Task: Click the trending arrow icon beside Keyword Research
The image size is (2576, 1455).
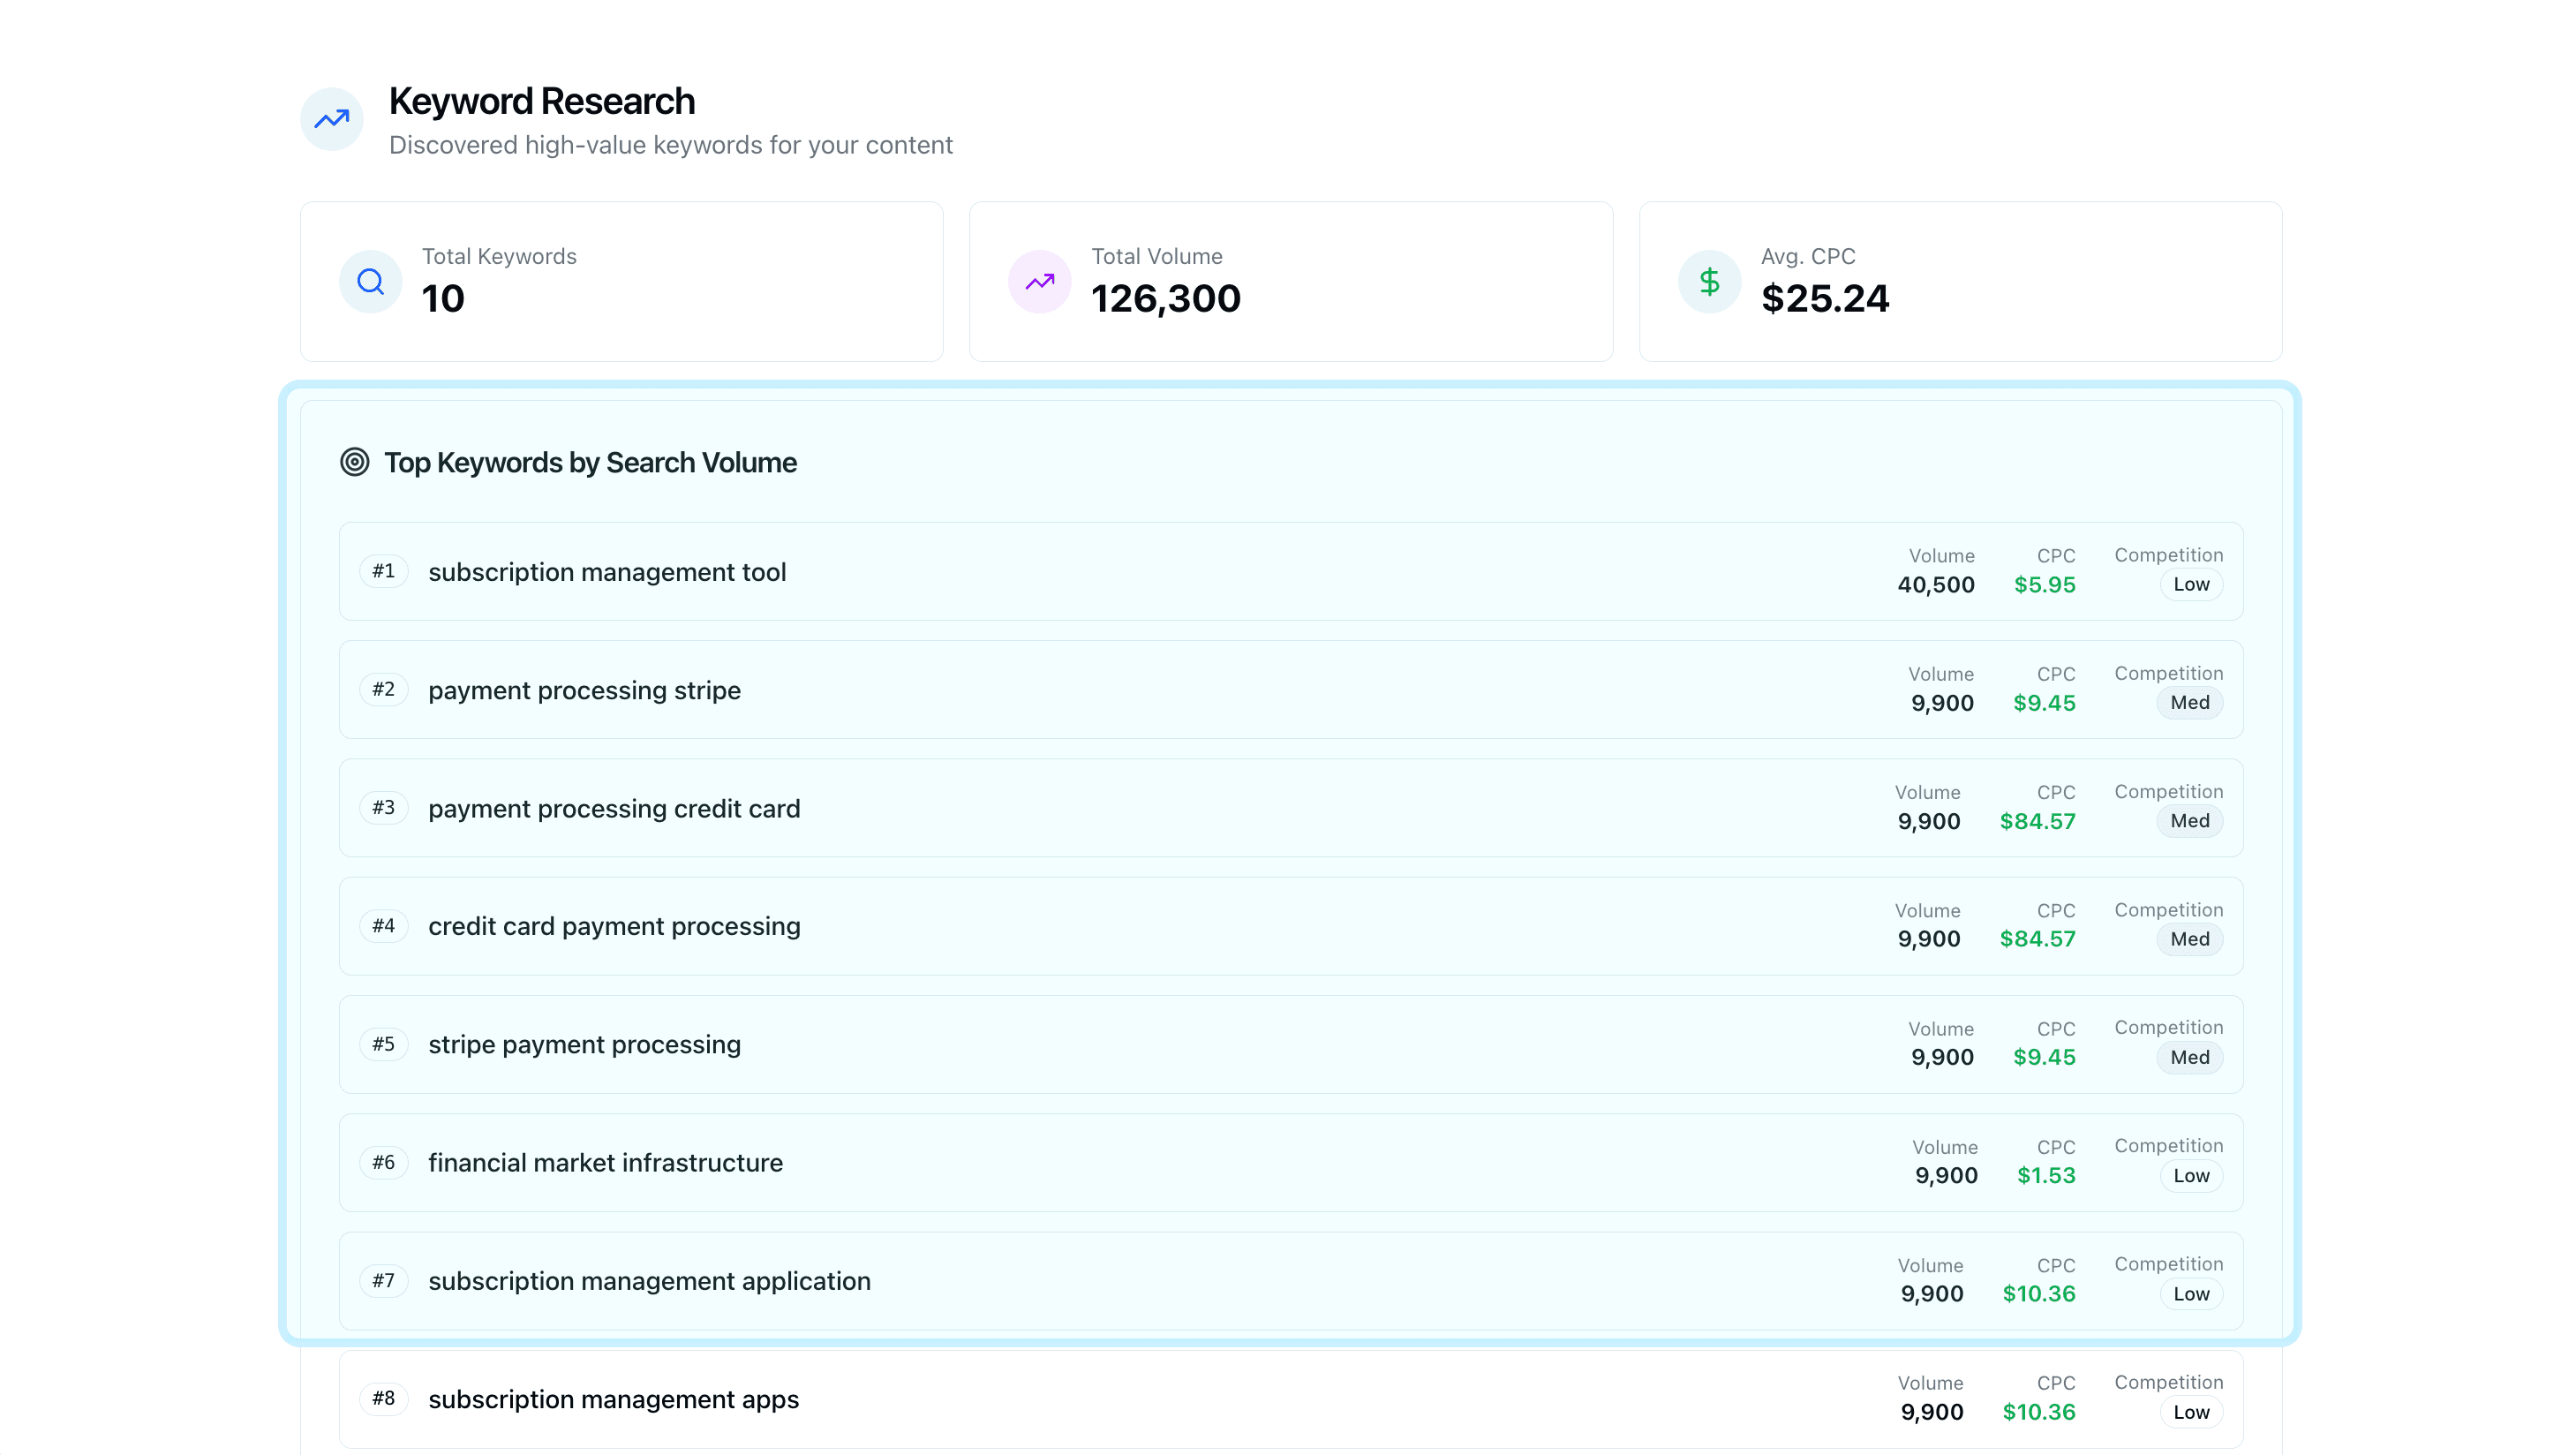Action: pyautogui.click(x=331, y=118)
